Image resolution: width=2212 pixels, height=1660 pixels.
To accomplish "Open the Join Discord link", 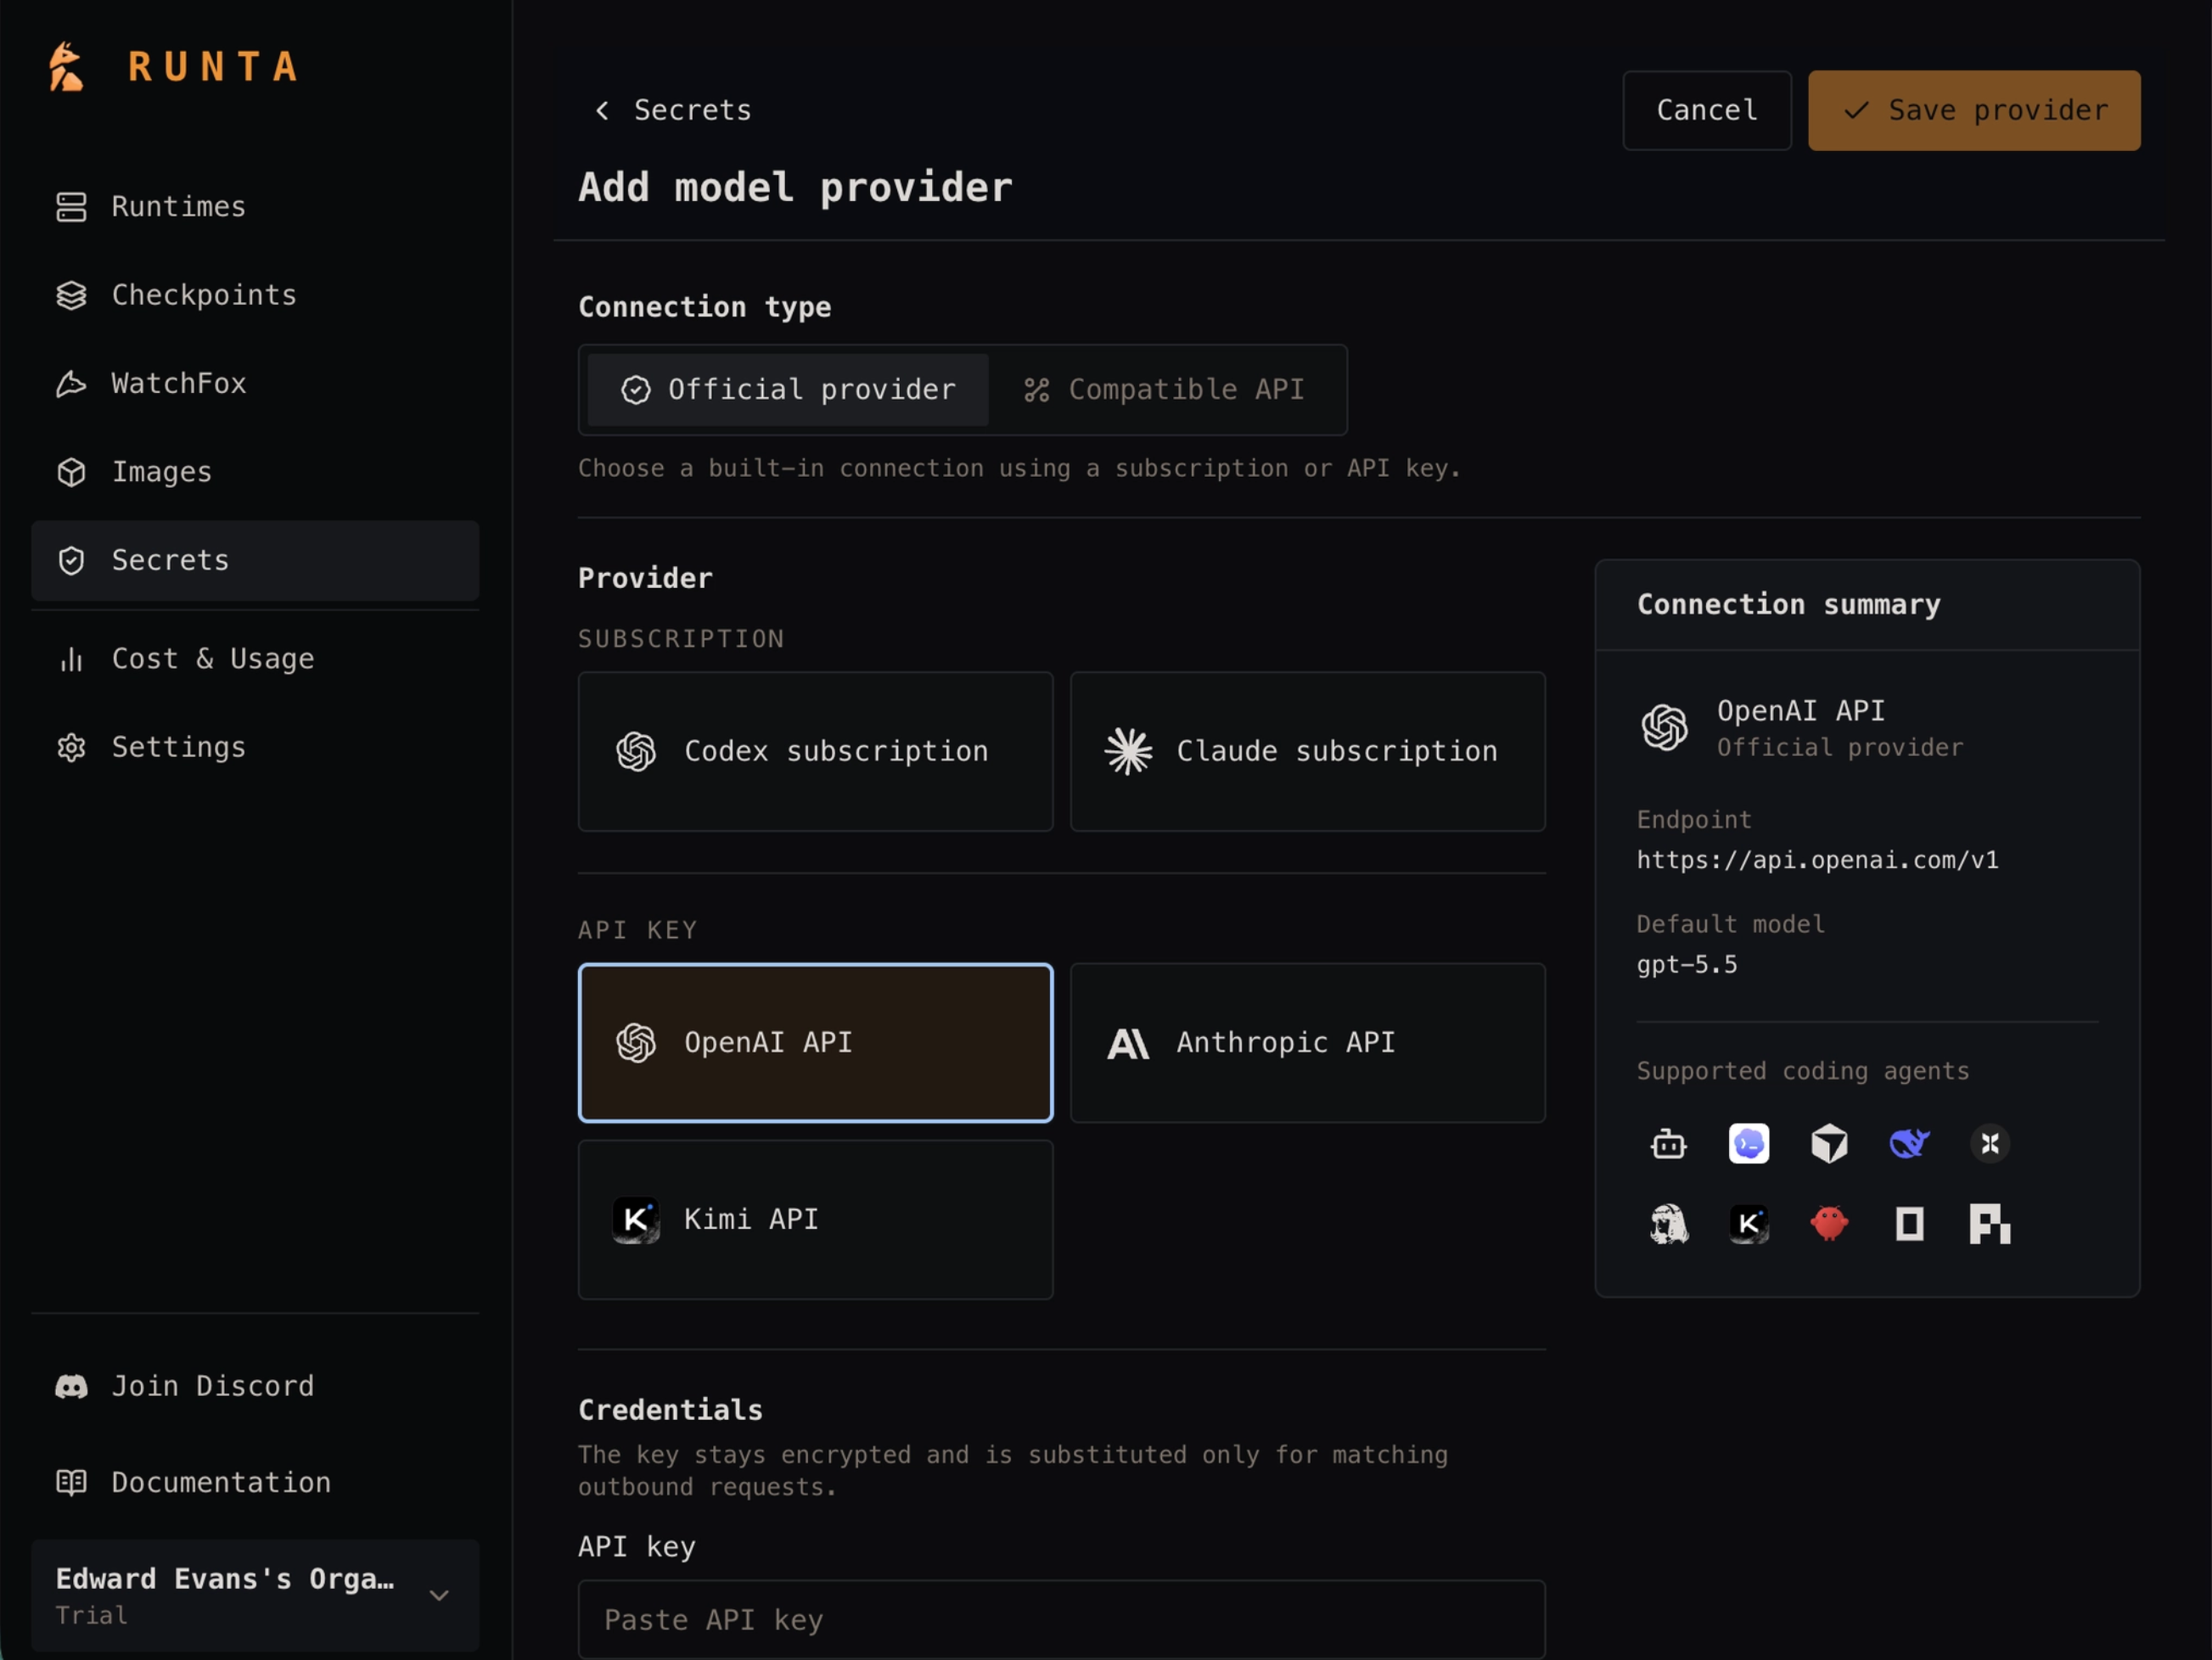I will pyautogui.click(x=255, y=1386).
